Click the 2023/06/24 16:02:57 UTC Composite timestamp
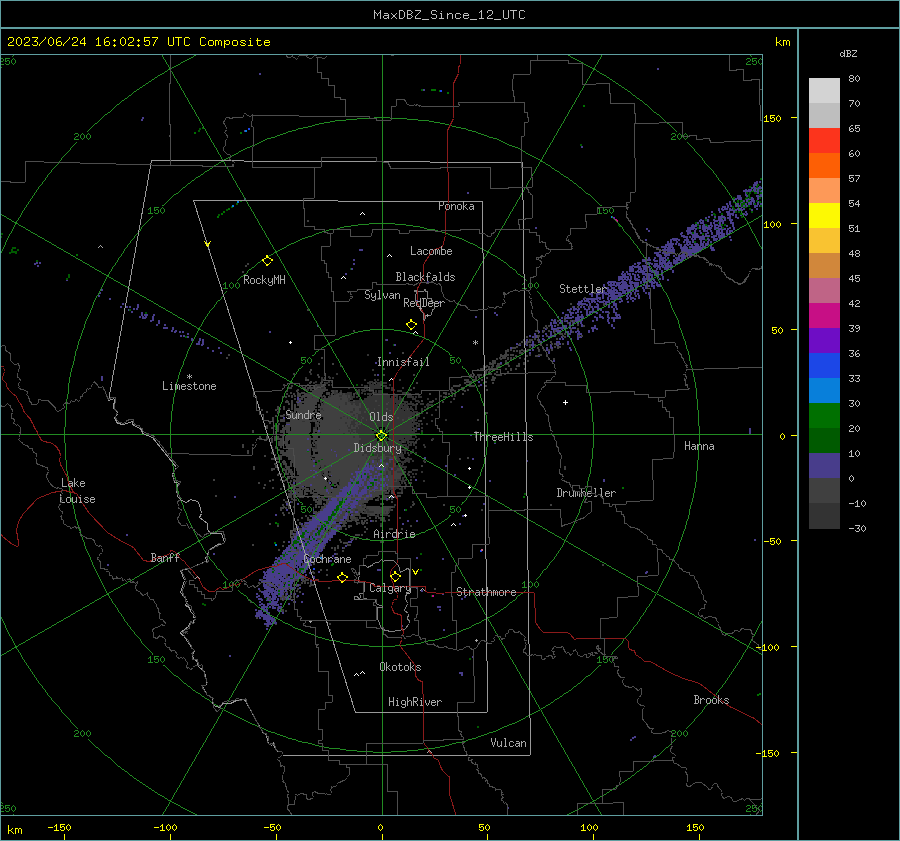Screen dimensions: 900x841 coord(138,42)
